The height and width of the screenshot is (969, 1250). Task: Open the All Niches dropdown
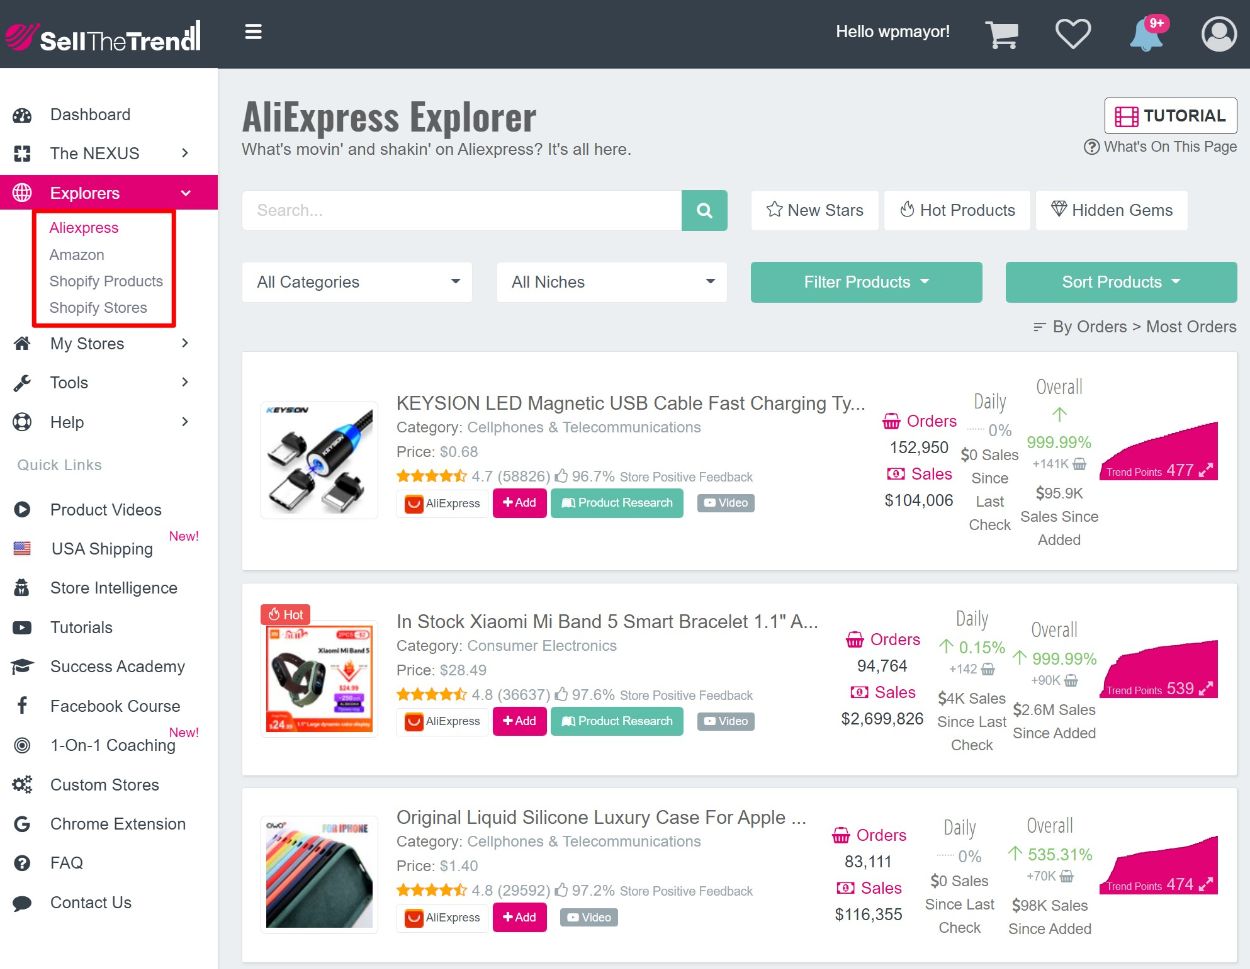[x=612, y=282]
